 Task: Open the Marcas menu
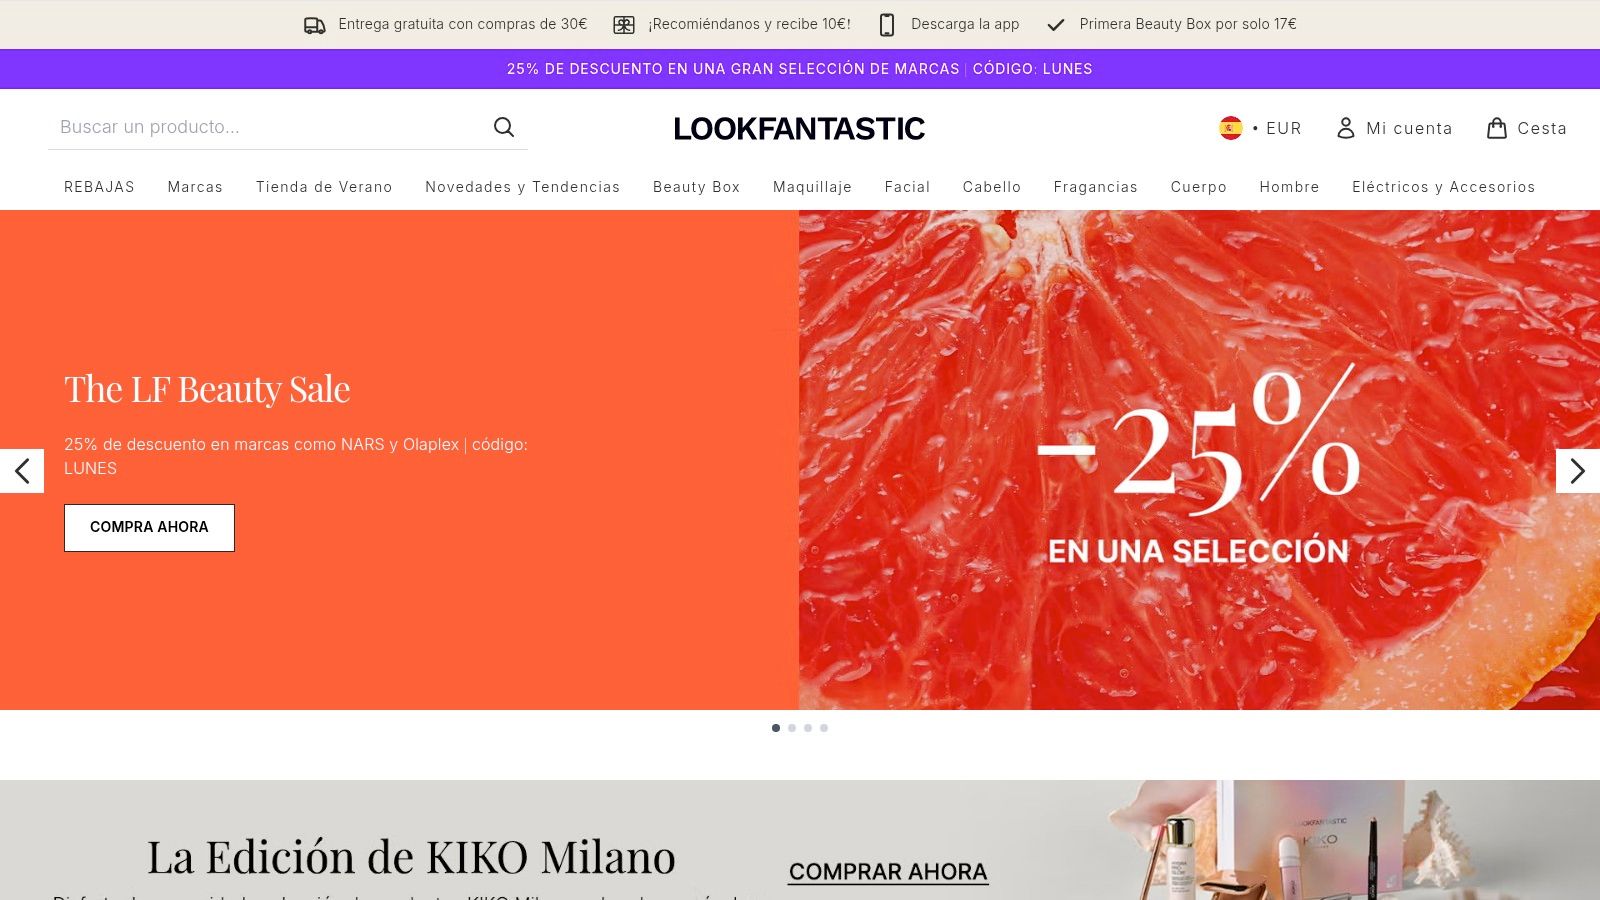coord(195,187)
